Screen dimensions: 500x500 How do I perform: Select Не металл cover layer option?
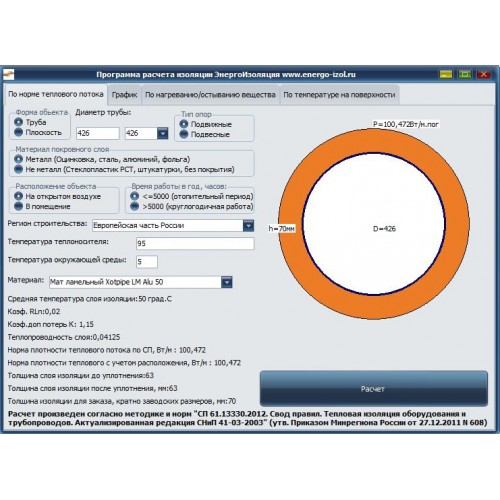tap(19, 169)
